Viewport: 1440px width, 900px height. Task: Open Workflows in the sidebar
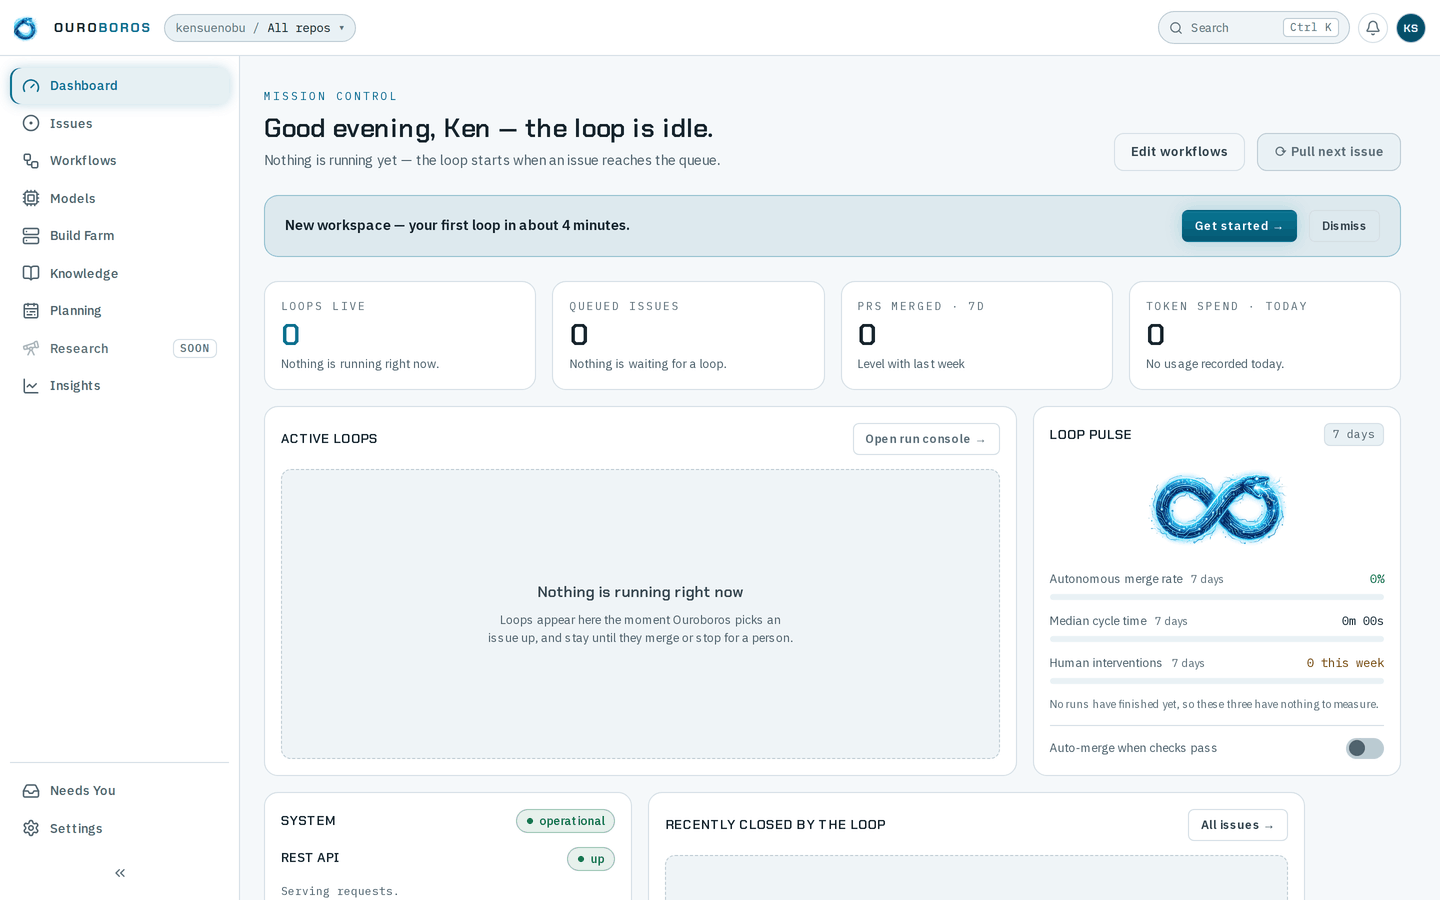(x=121, y=161)
